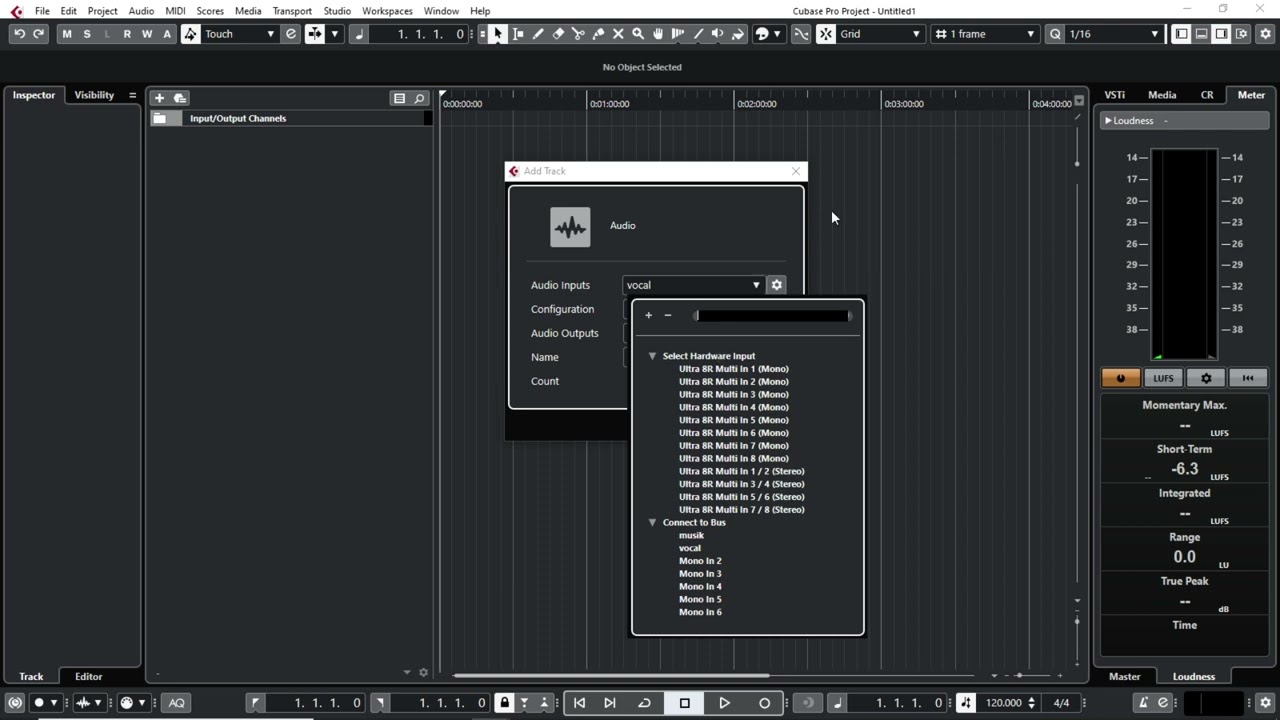Open the Touch automation mode dropdown
Screen dimensions: 1280x720
(x=240, y=34)
